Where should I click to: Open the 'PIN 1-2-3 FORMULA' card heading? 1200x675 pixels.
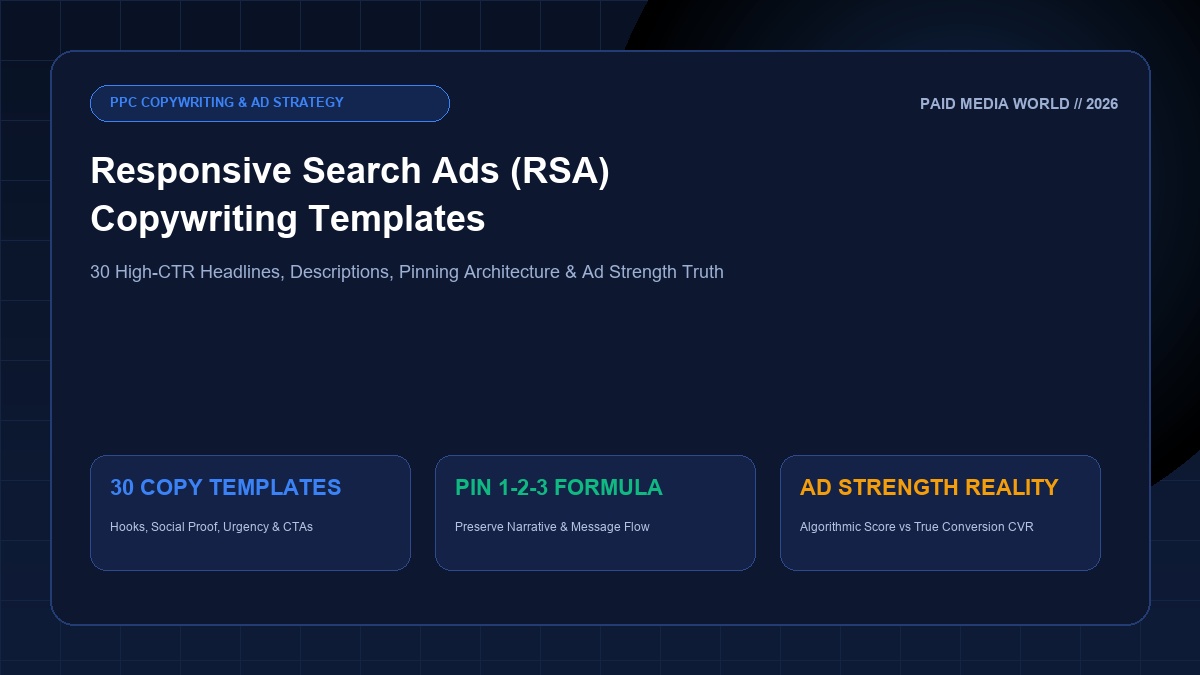click(x=559, y=487)
